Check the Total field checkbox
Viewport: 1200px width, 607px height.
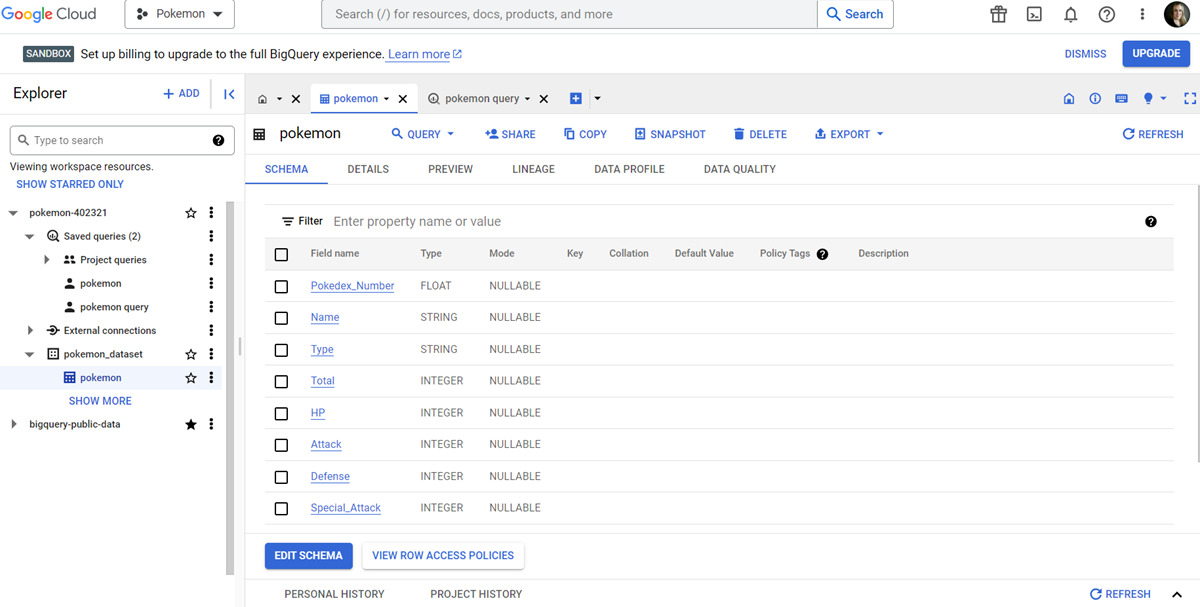click(x=281, y=382)
